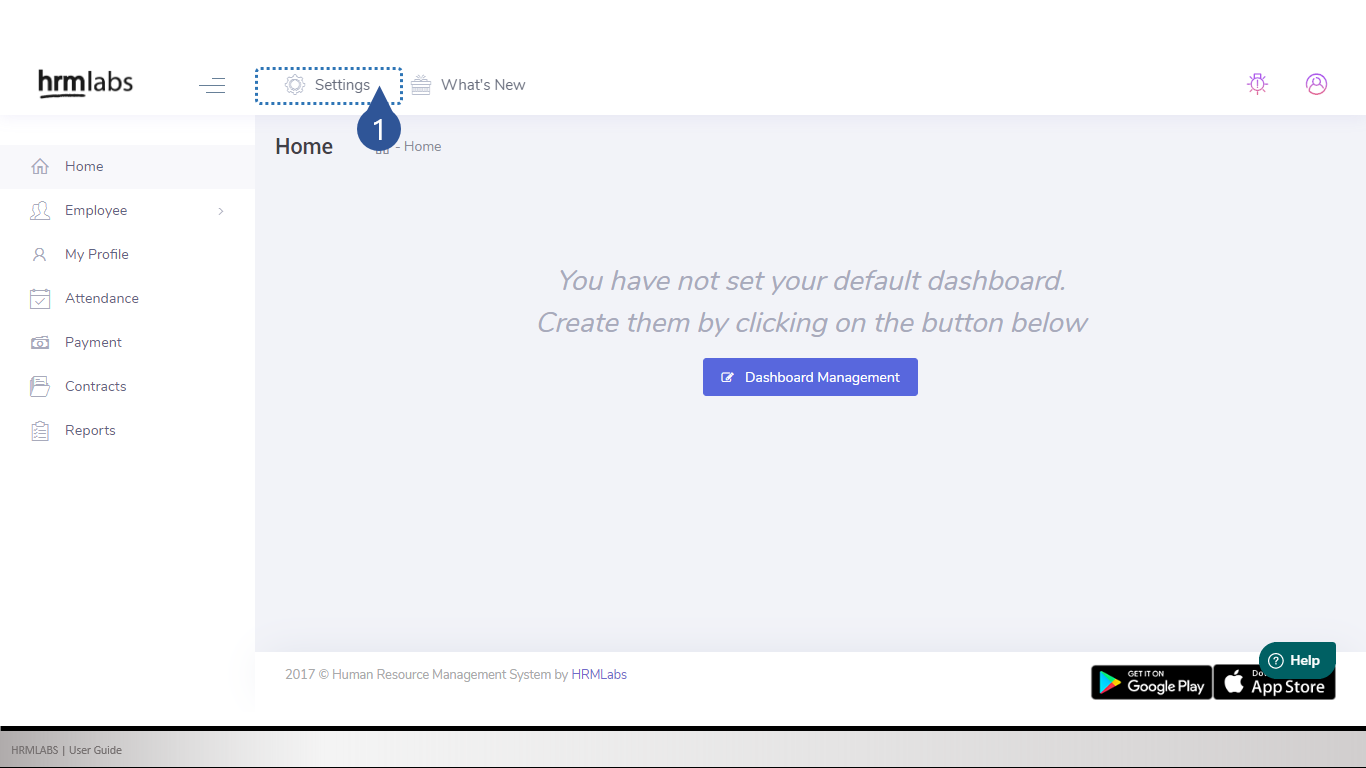Click the Payment money icon
The width and height of the screenshot is (1366, 768).
tap(40, 343)
